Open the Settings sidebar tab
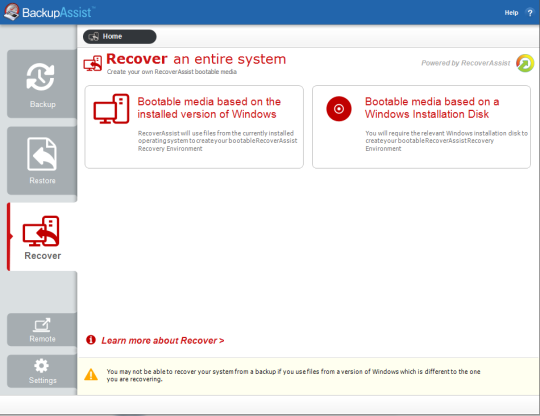 [x=42, y=371]
